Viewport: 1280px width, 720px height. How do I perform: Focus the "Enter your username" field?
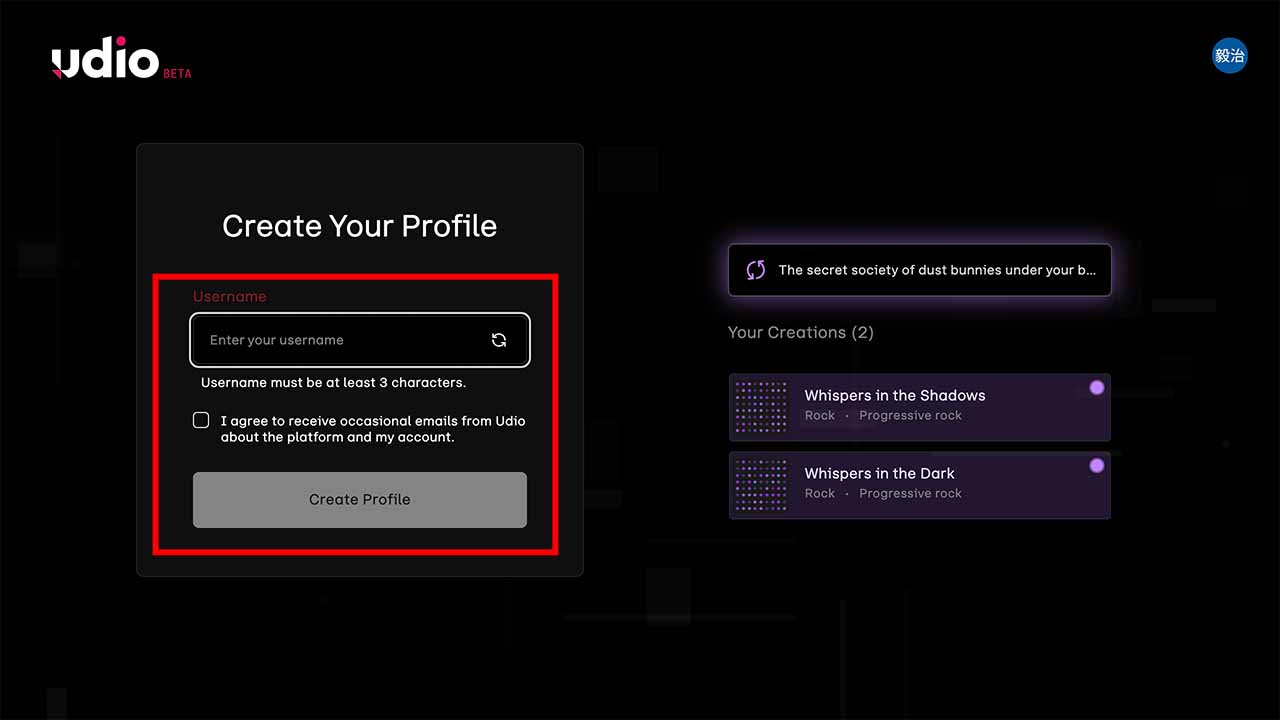[340, 340]
